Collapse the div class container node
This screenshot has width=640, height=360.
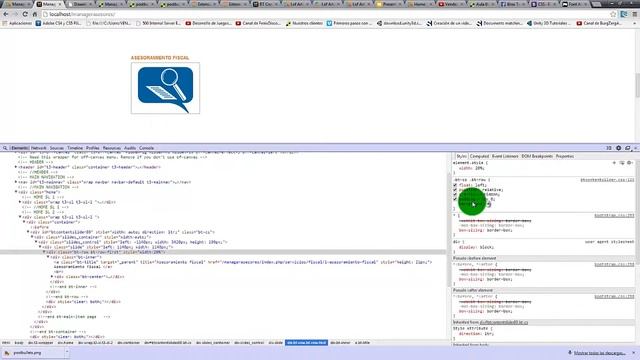coord(24,222)
